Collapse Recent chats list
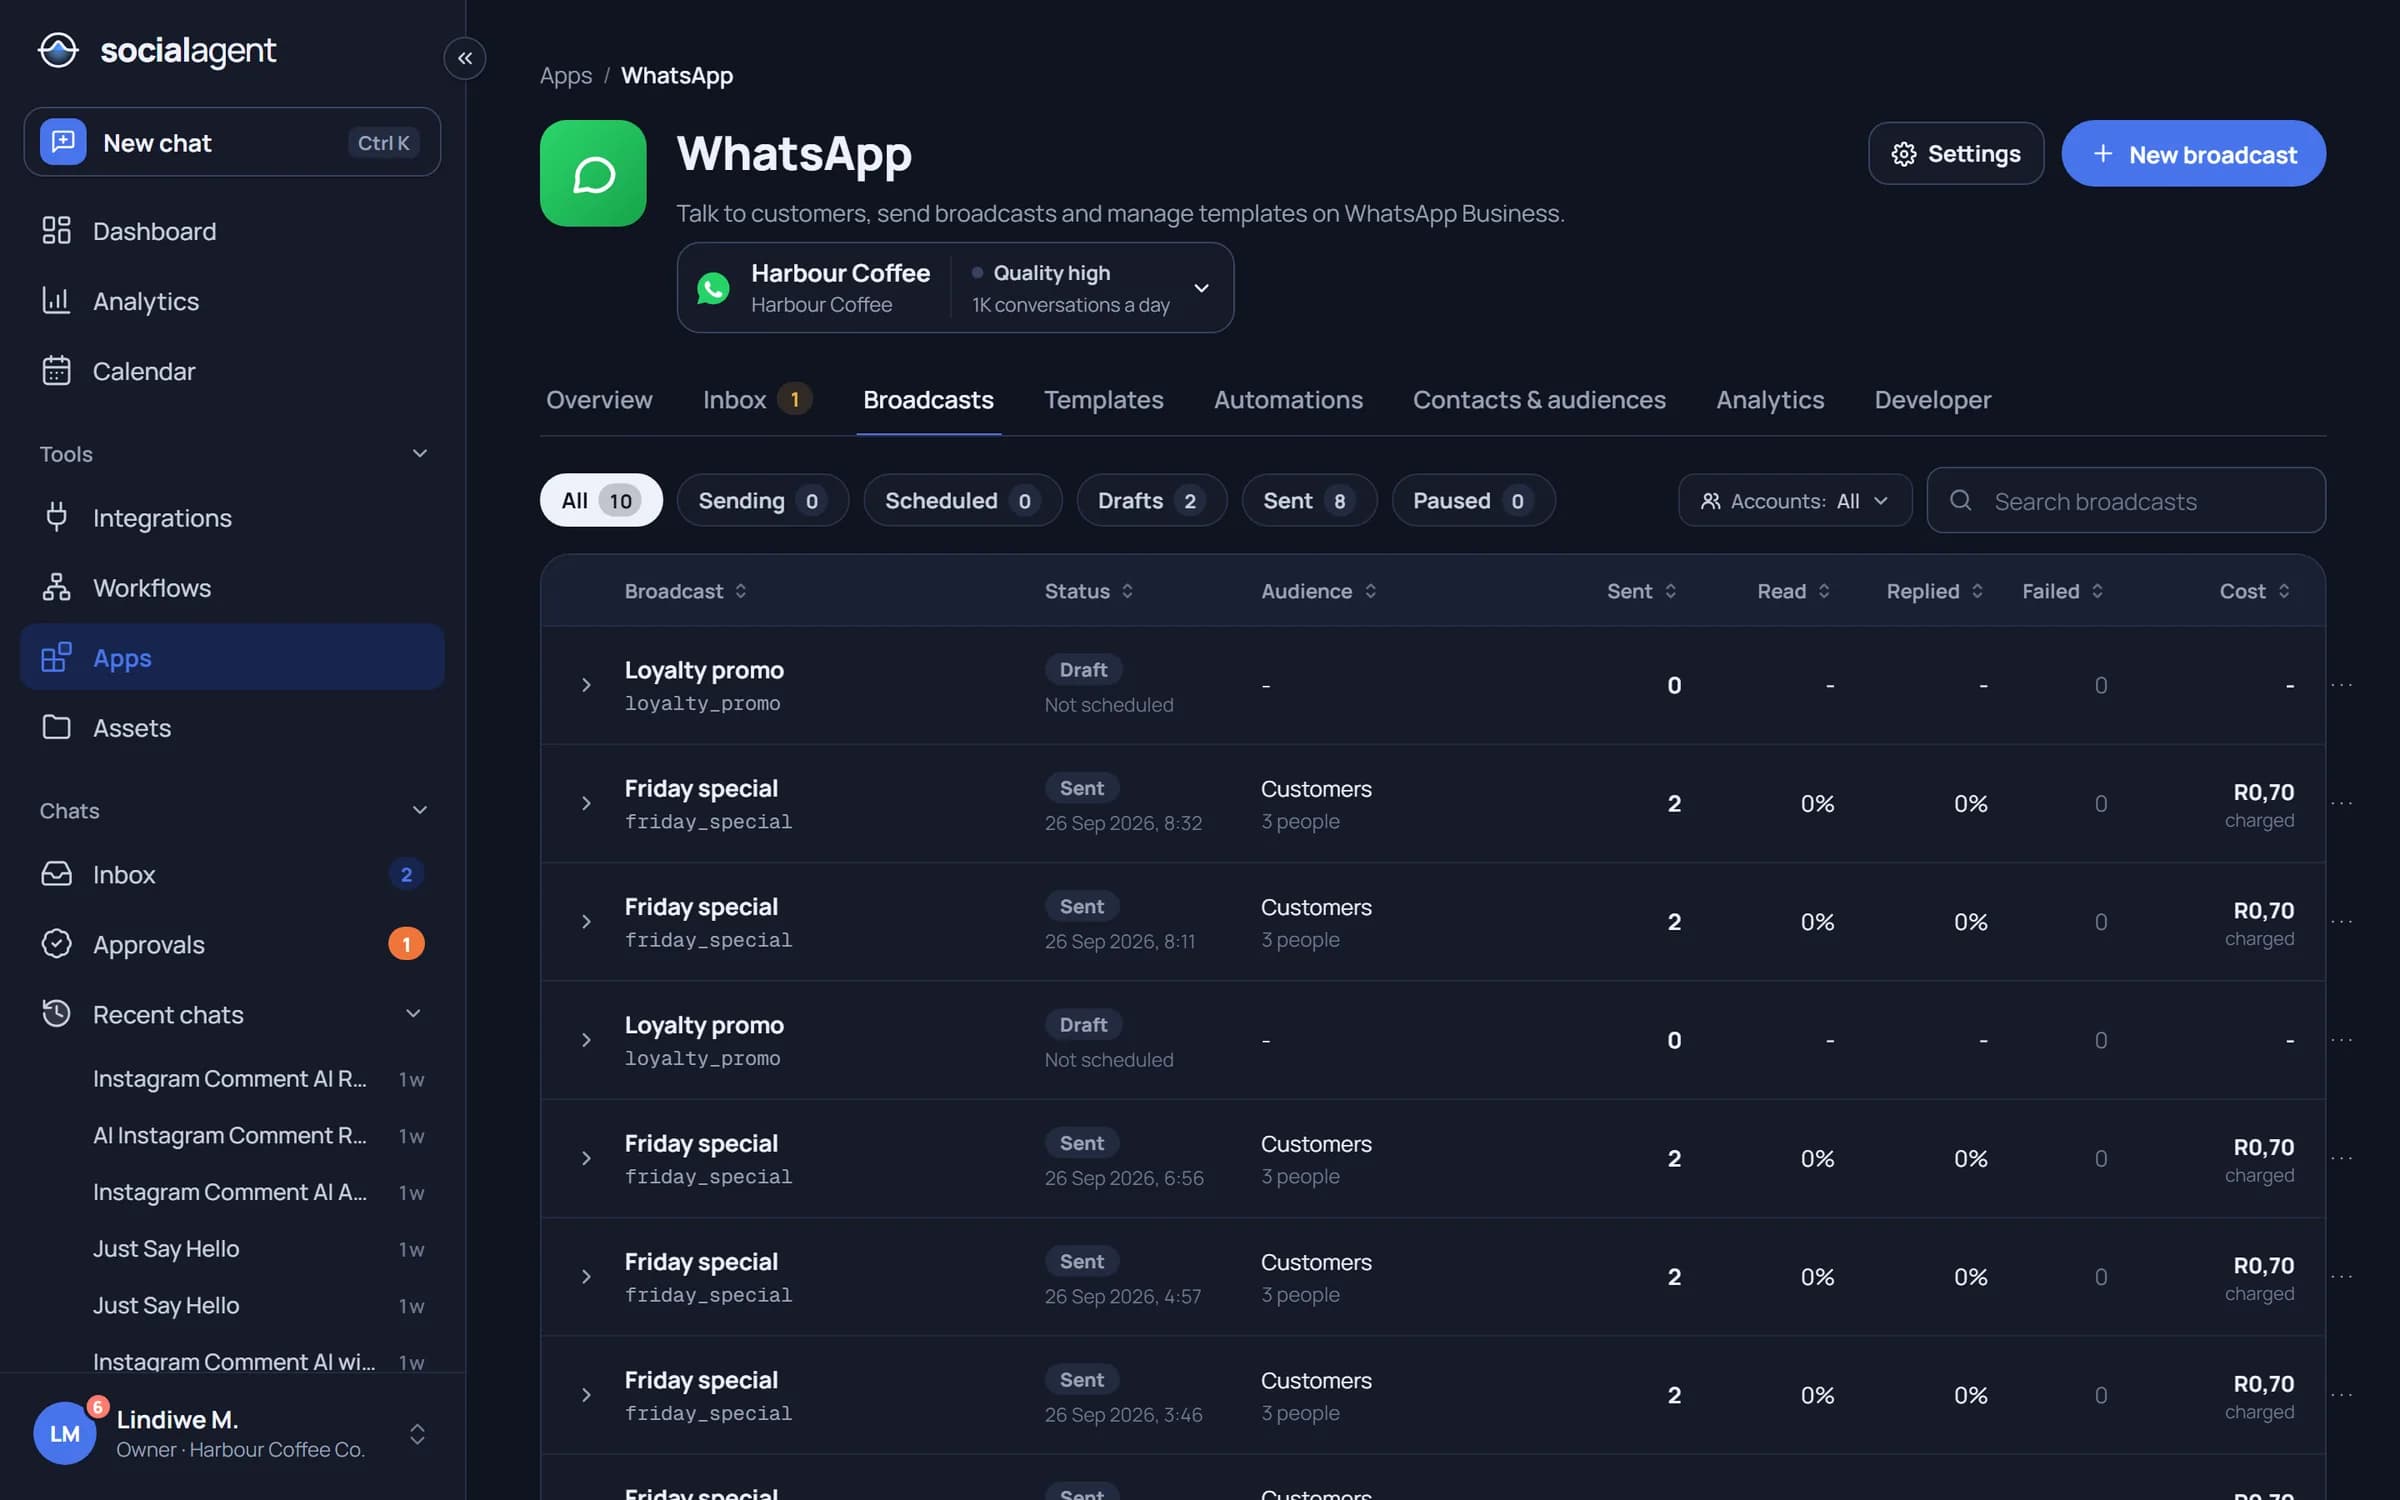Image resolution: width=2400 pixels, height=1500 pixels. 413,1014
